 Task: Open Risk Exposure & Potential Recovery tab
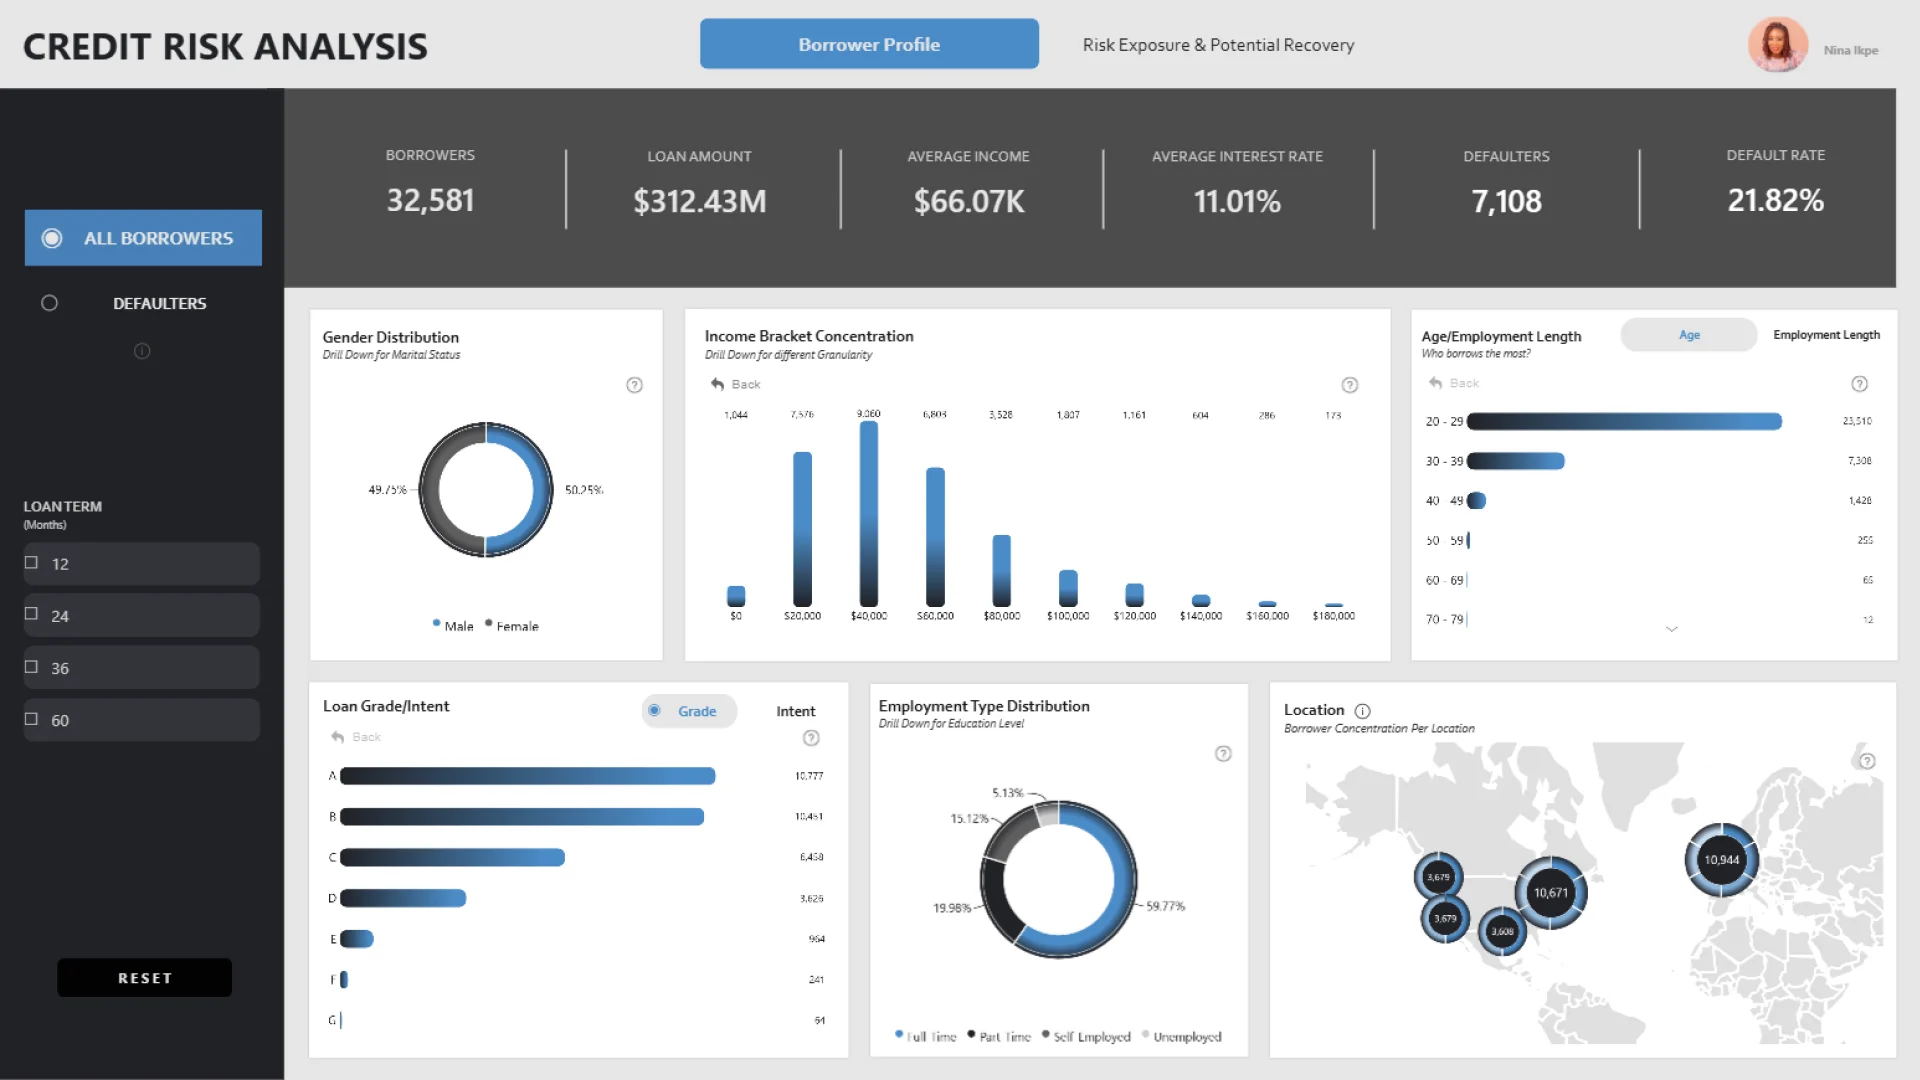pos(1218,45)
